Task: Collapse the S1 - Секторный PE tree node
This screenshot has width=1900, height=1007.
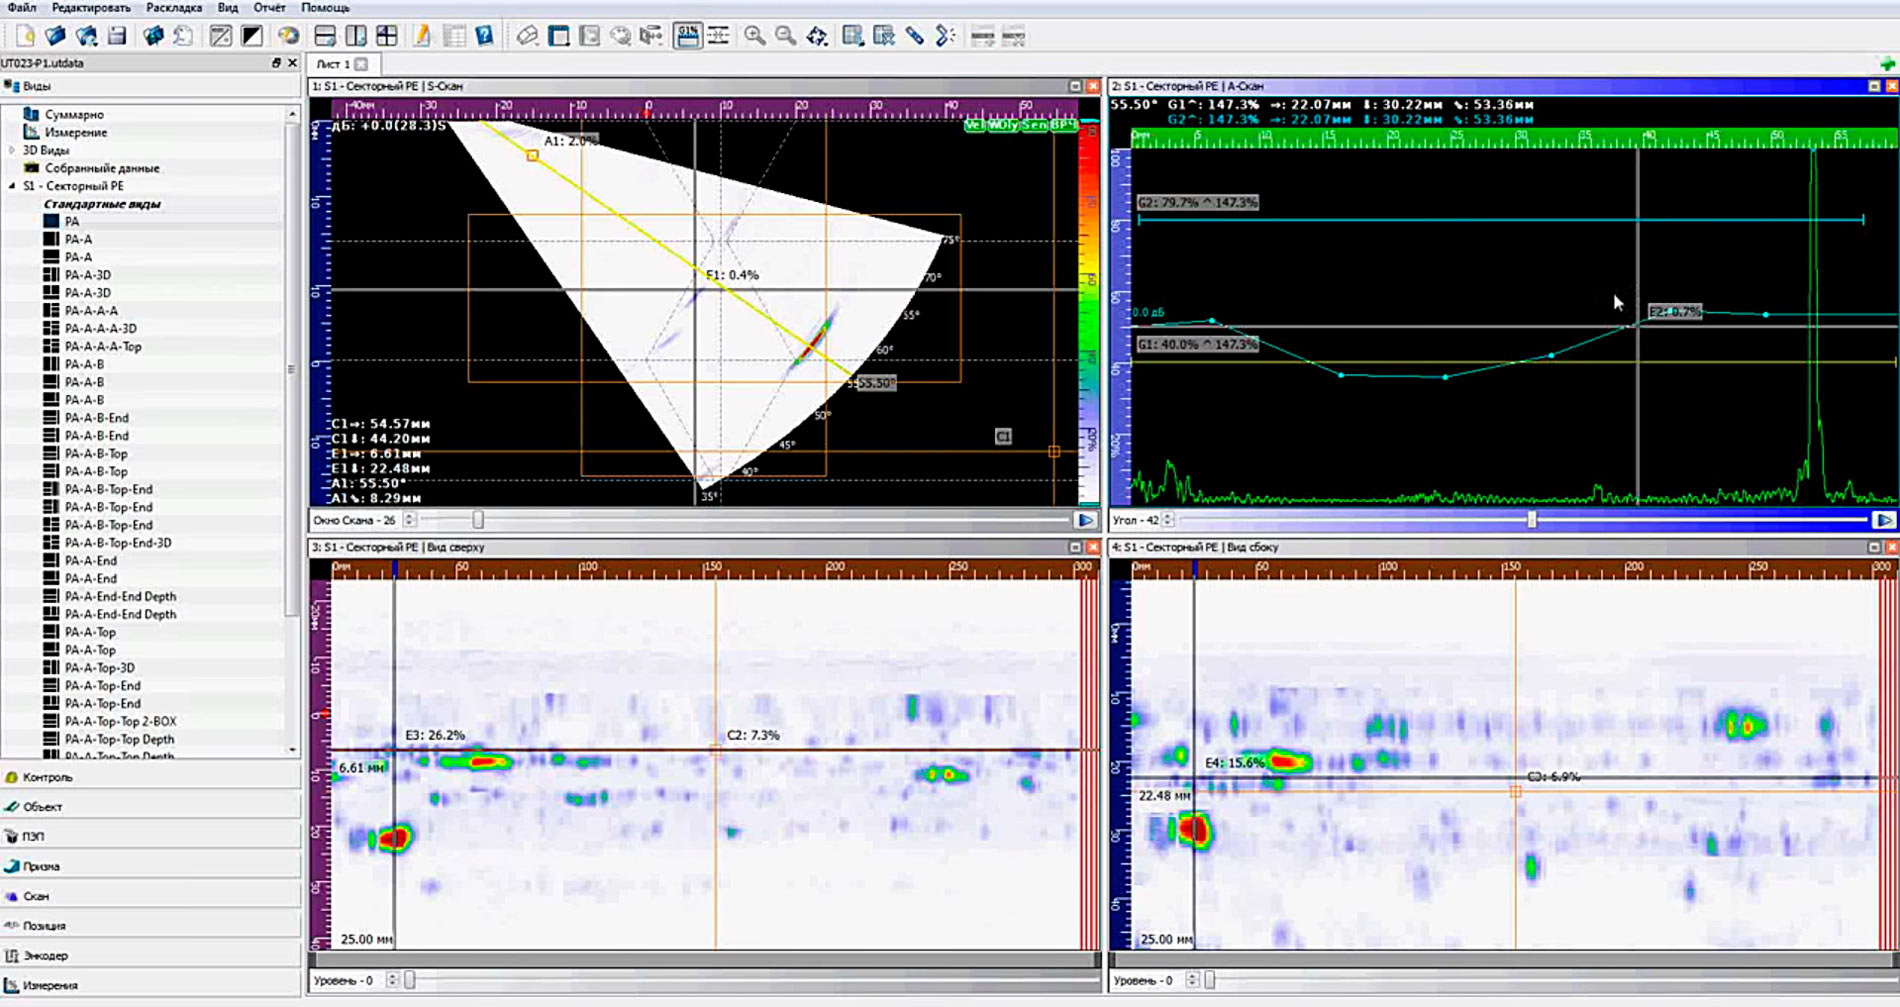Action: pos(12,186)
